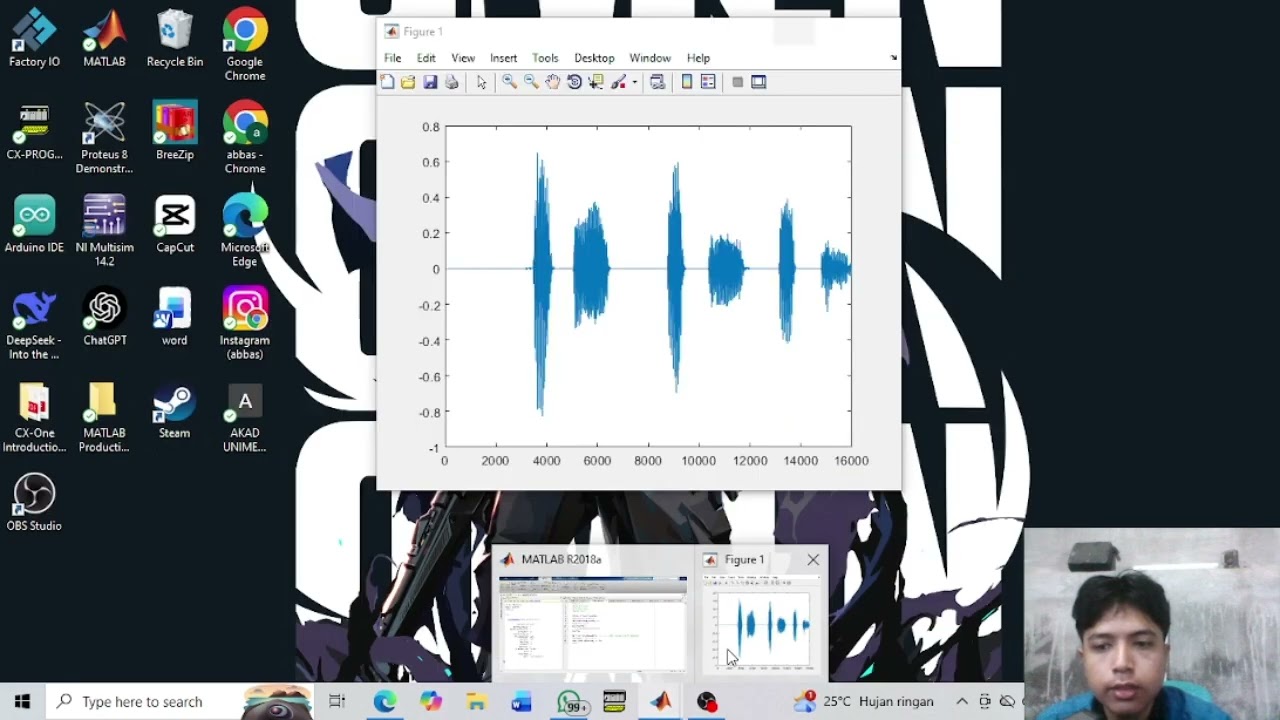Launch CapCut desktop shortcut
The height and width of the screenshot is (720, 1280).
point(175,224)
